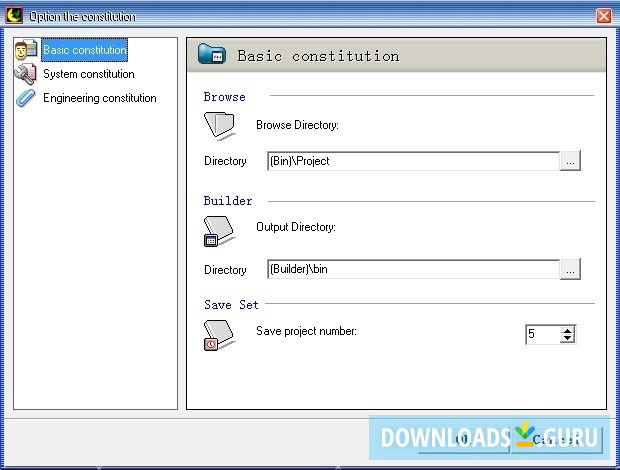The width and height of the screenshot is (620, 470).
Task: Click the Output Directory label
Action: pyautogui.click(x=296, y=227)
